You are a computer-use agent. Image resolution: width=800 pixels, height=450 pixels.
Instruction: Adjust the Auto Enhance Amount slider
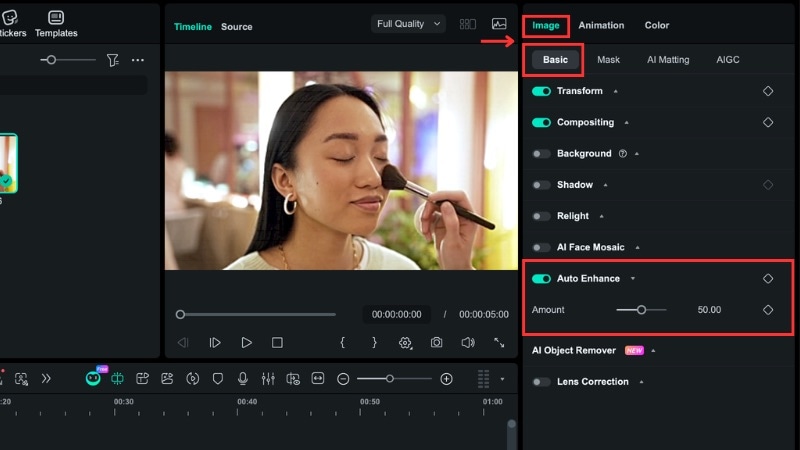pyautogui.click(x=641, y=310)
